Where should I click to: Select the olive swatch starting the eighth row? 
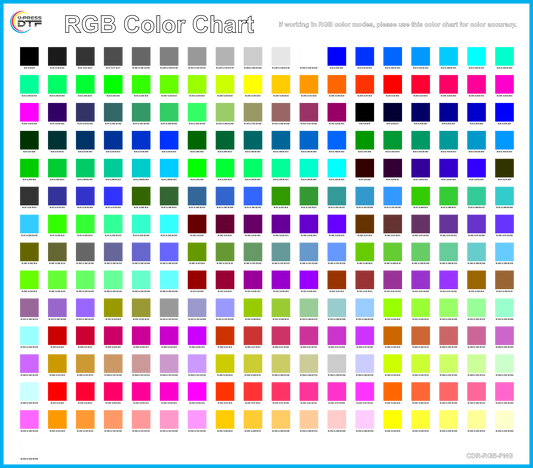(x=29, y=252)
